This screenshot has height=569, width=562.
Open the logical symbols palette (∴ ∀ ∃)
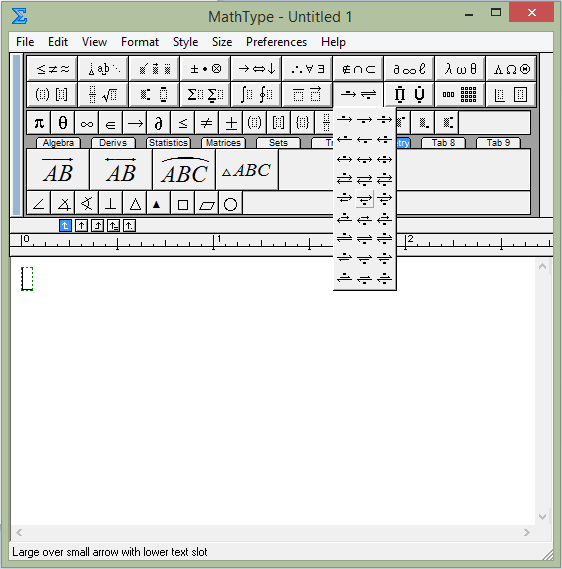point(307,68)
